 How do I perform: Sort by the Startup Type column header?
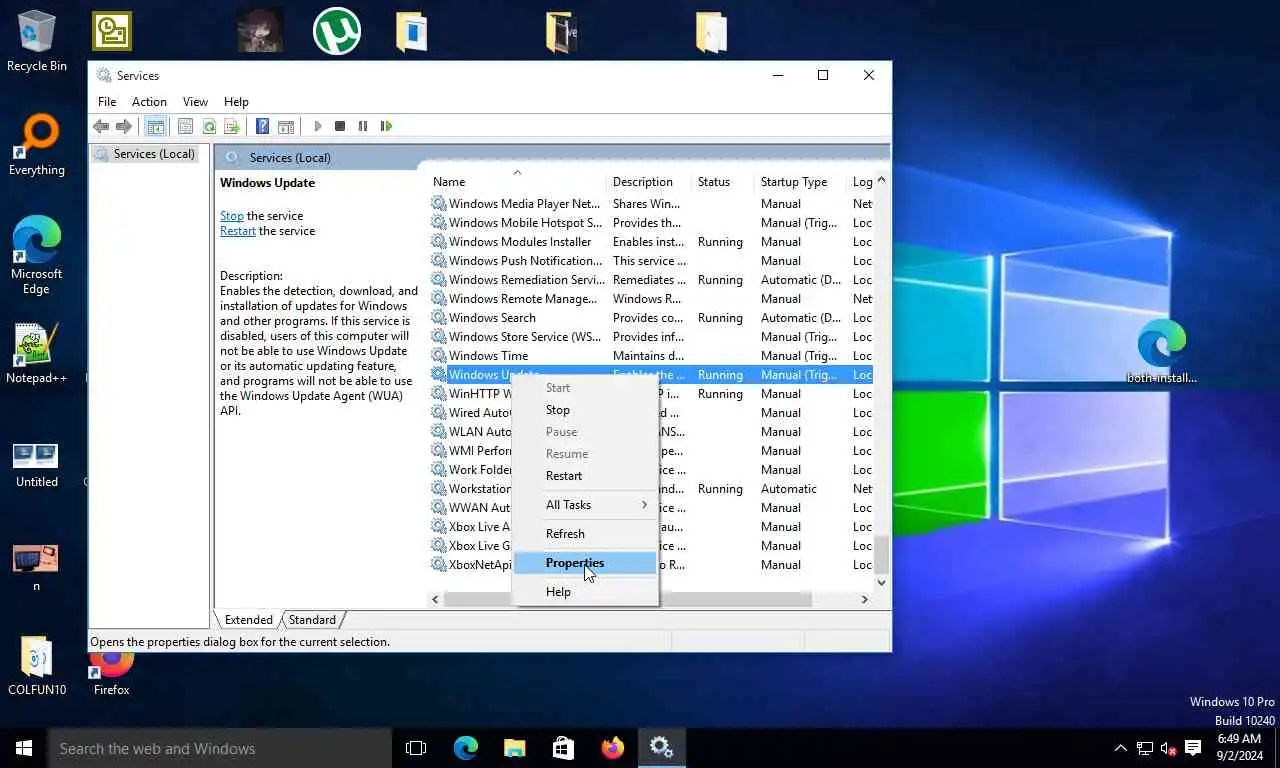coord(800,182)
